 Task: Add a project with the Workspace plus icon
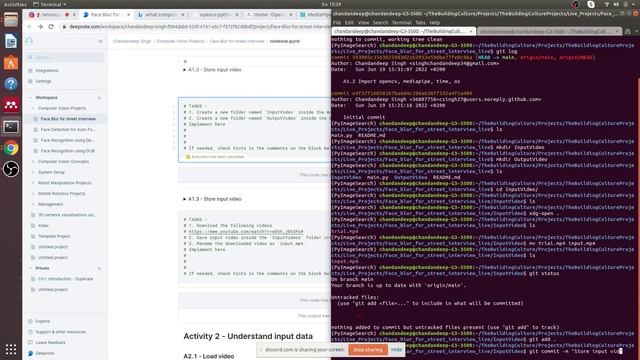(x=100, y=98)
